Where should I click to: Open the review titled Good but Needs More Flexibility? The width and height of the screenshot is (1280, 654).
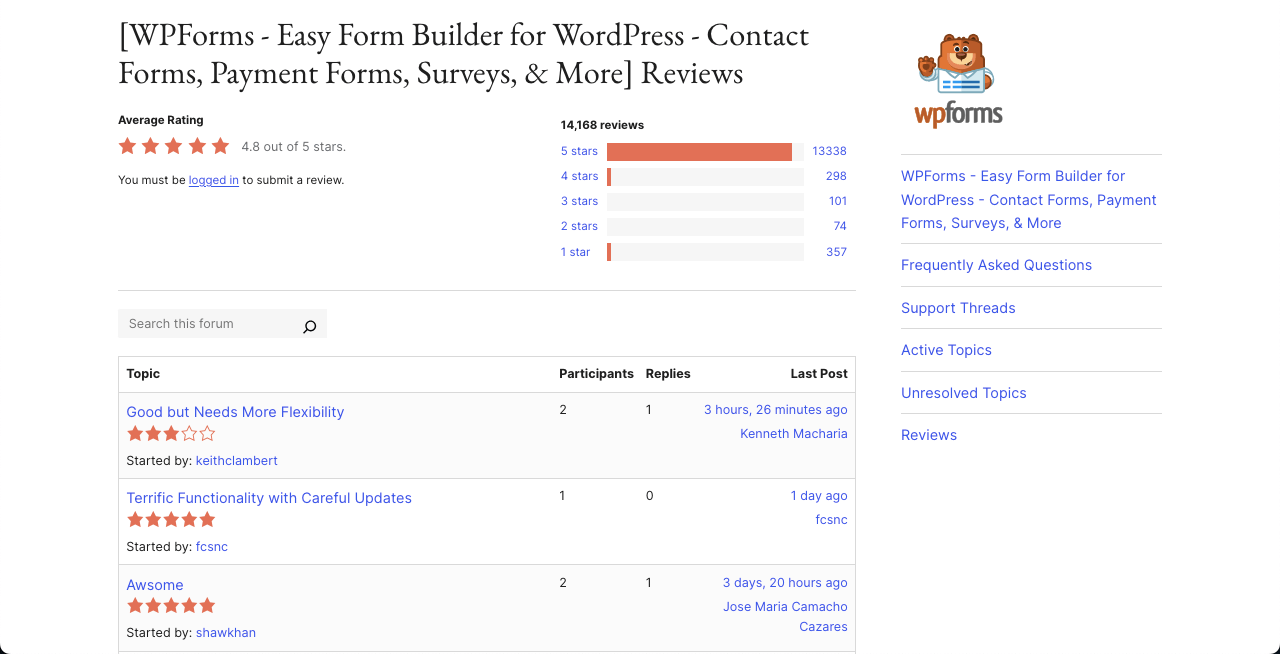point(235,412)
